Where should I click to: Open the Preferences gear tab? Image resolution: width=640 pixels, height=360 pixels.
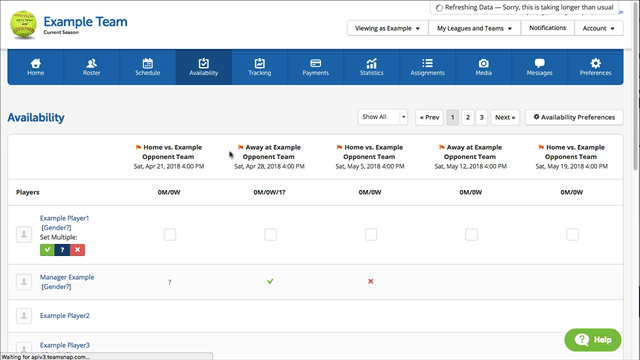[596, 67]
